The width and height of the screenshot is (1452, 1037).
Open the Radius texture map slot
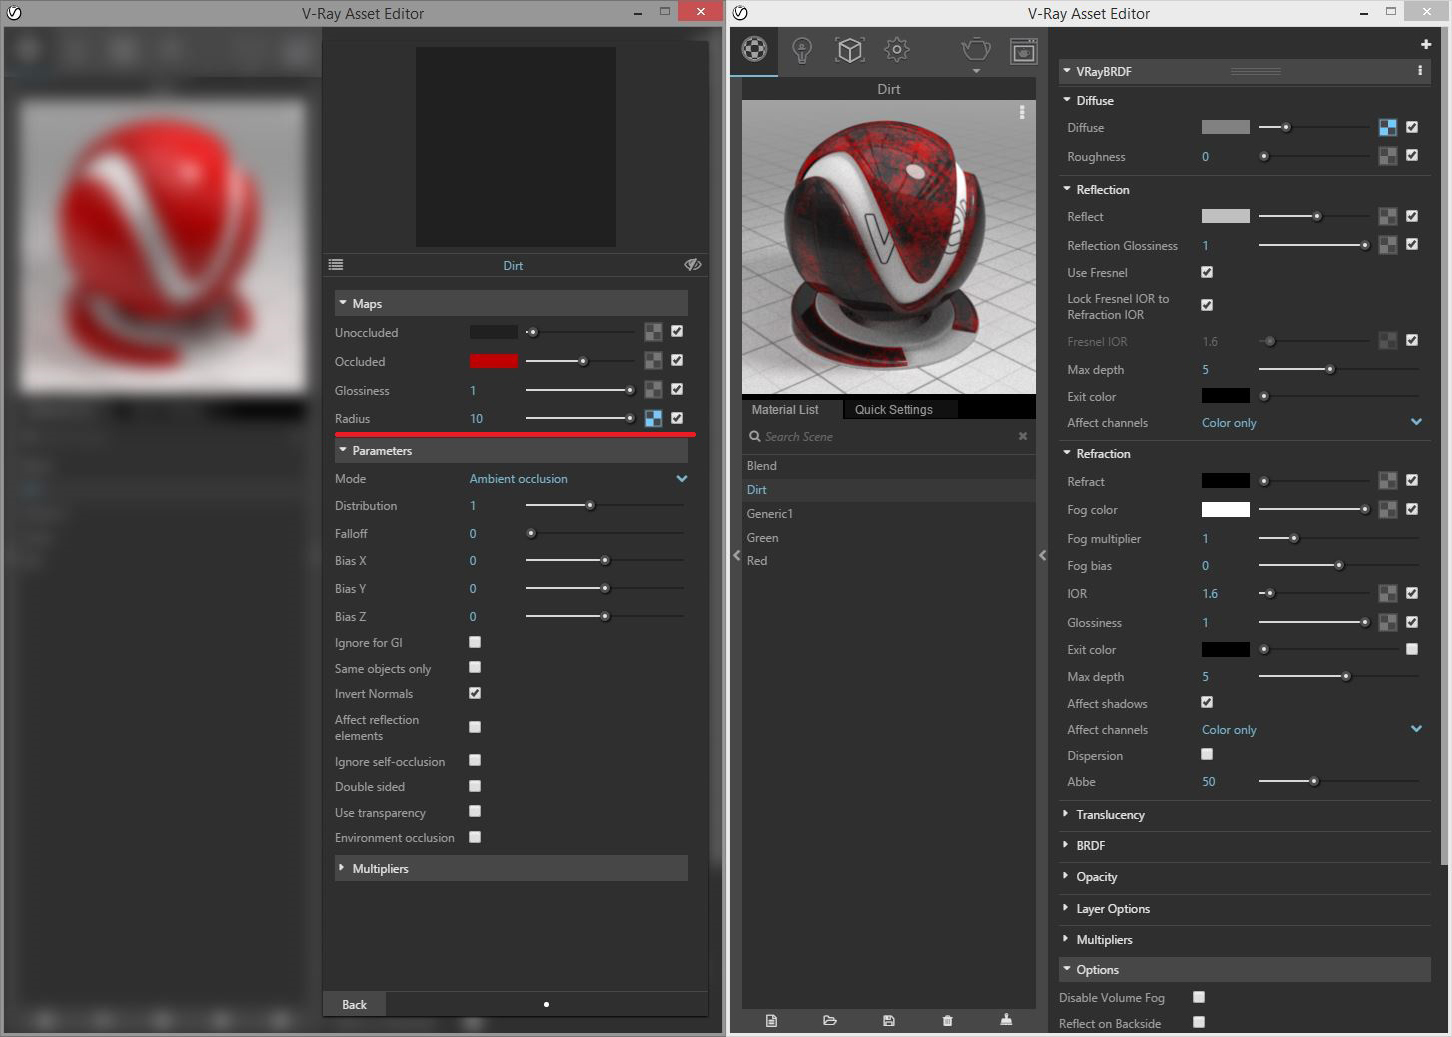point(653,418)
